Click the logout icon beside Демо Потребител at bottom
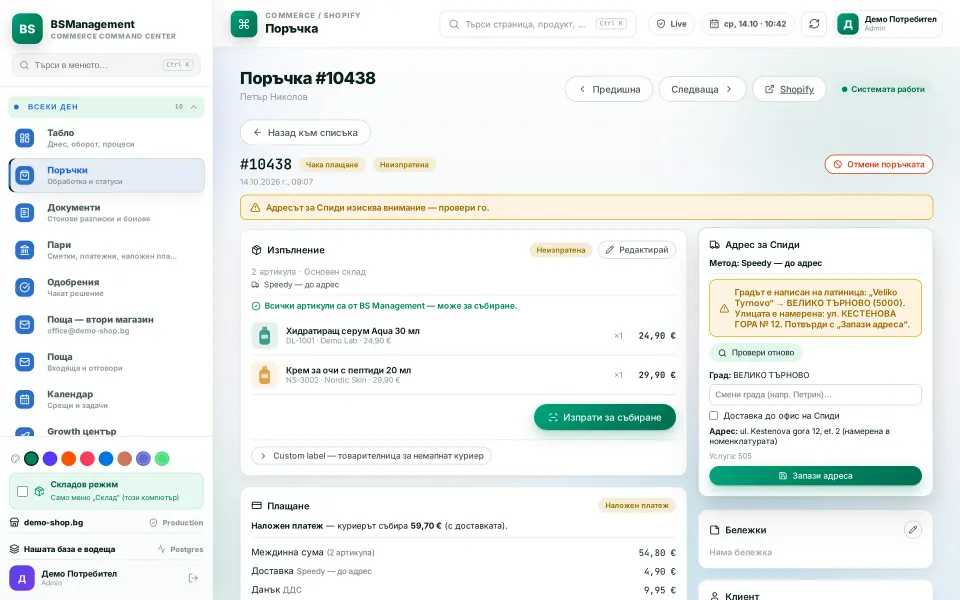This screenshot has height=600, width=960. tap(193, 578)
